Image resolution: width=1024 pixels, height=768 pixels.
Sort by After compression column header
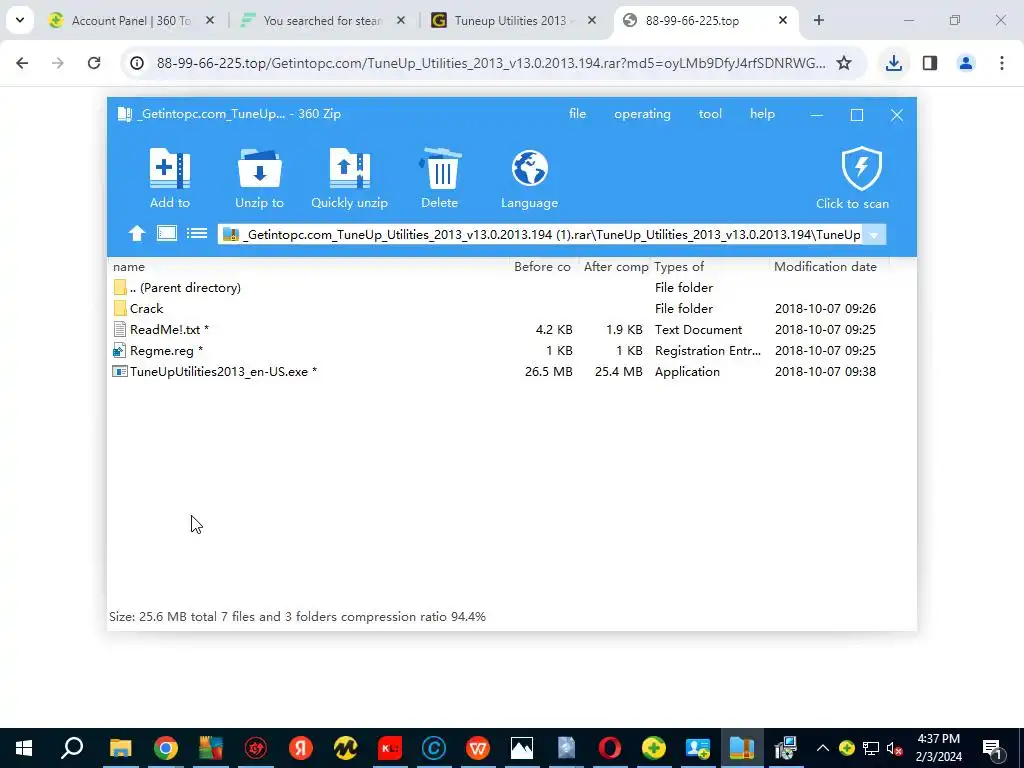tap(615, 266)
